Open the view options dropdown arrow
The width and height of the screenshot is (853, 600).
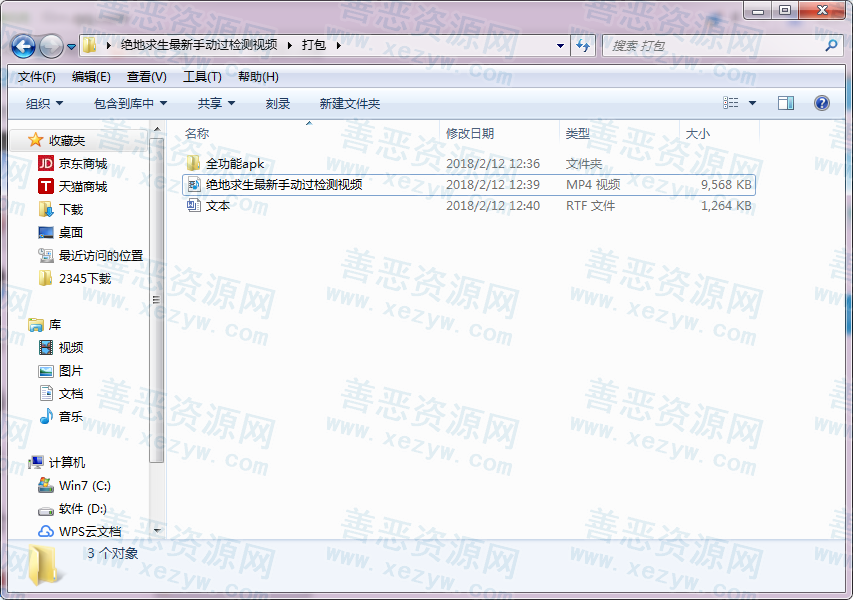(x=753, y=103)
